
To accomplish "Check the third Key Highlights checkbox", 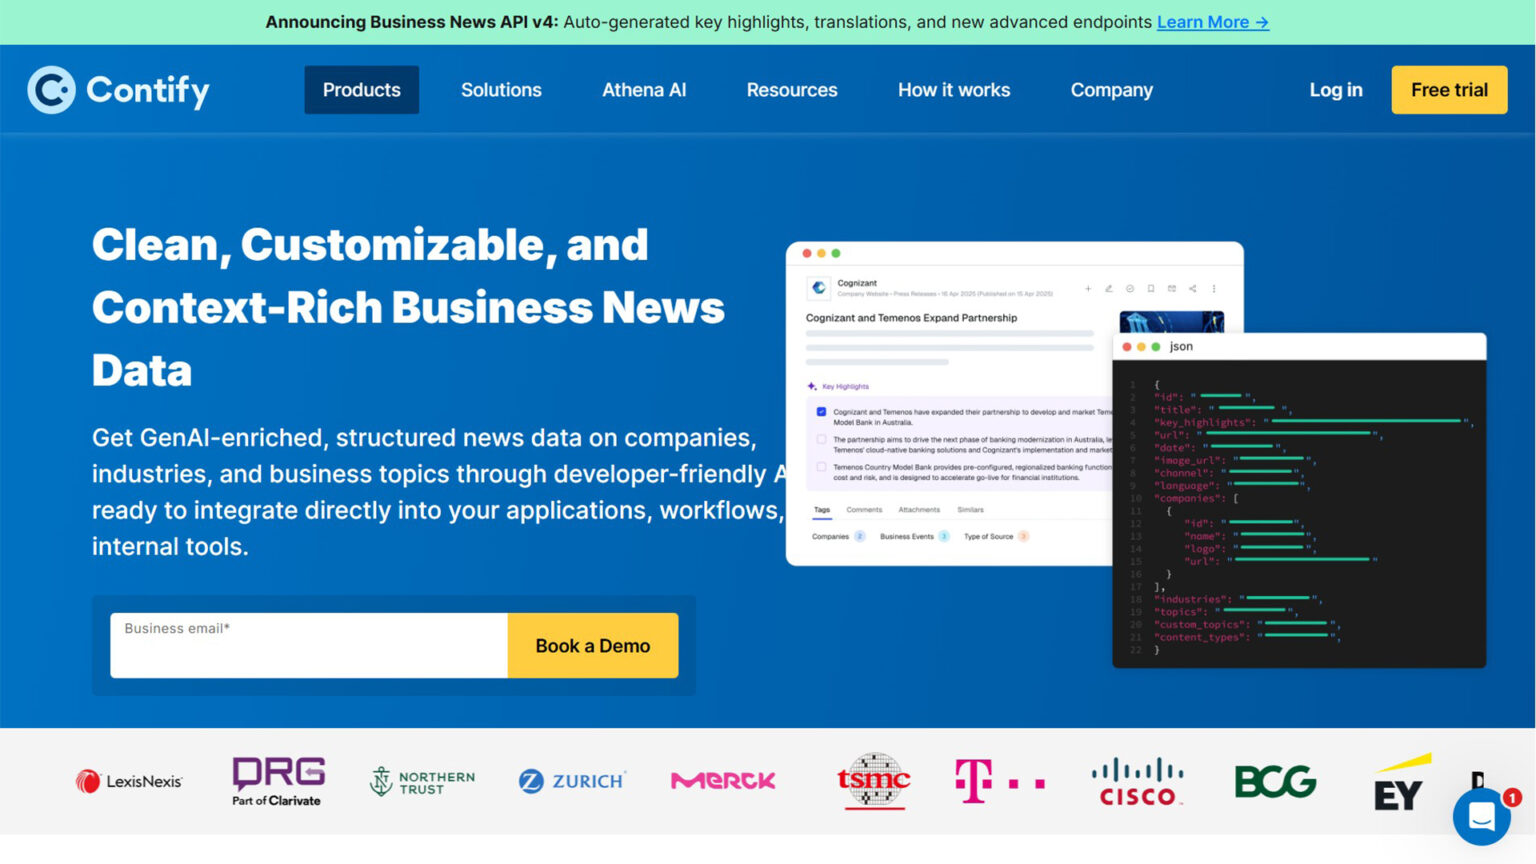I will coord(821,466).
